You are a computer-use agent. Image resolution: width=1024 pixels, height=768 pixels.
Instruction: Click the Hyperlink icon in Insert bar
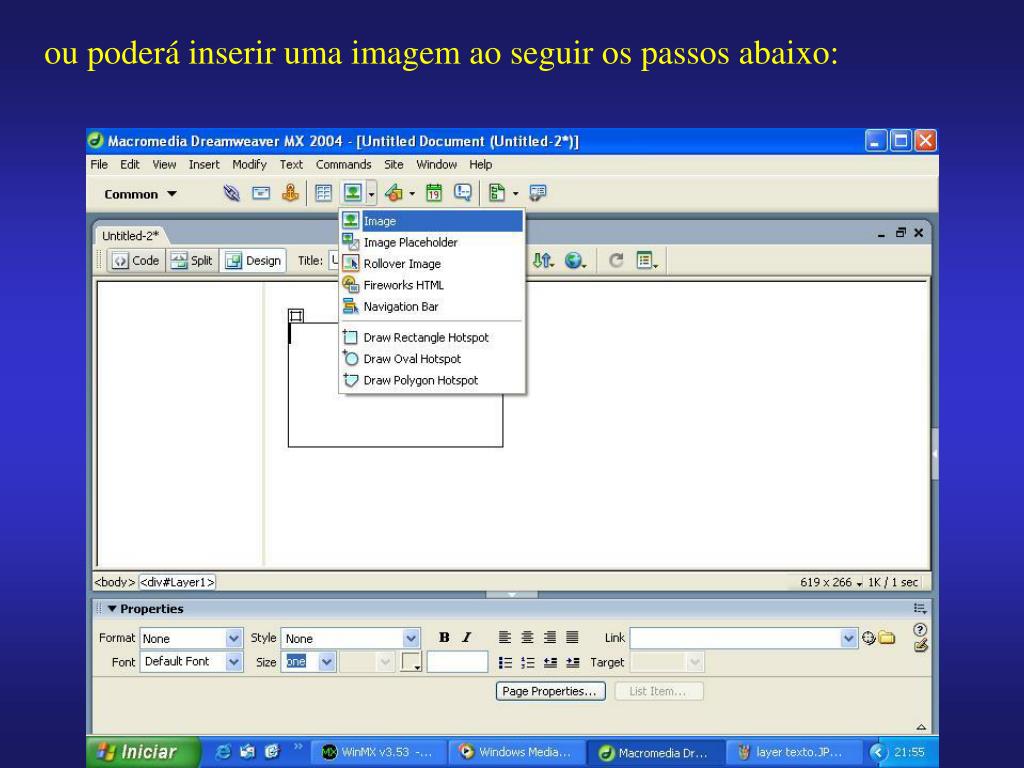pos(231,193)
